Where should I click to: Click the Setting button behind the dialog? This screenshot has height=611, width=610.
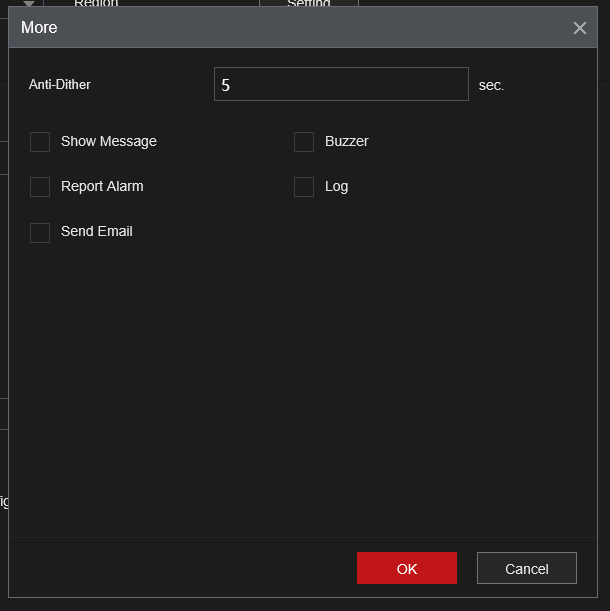point(308,4)
